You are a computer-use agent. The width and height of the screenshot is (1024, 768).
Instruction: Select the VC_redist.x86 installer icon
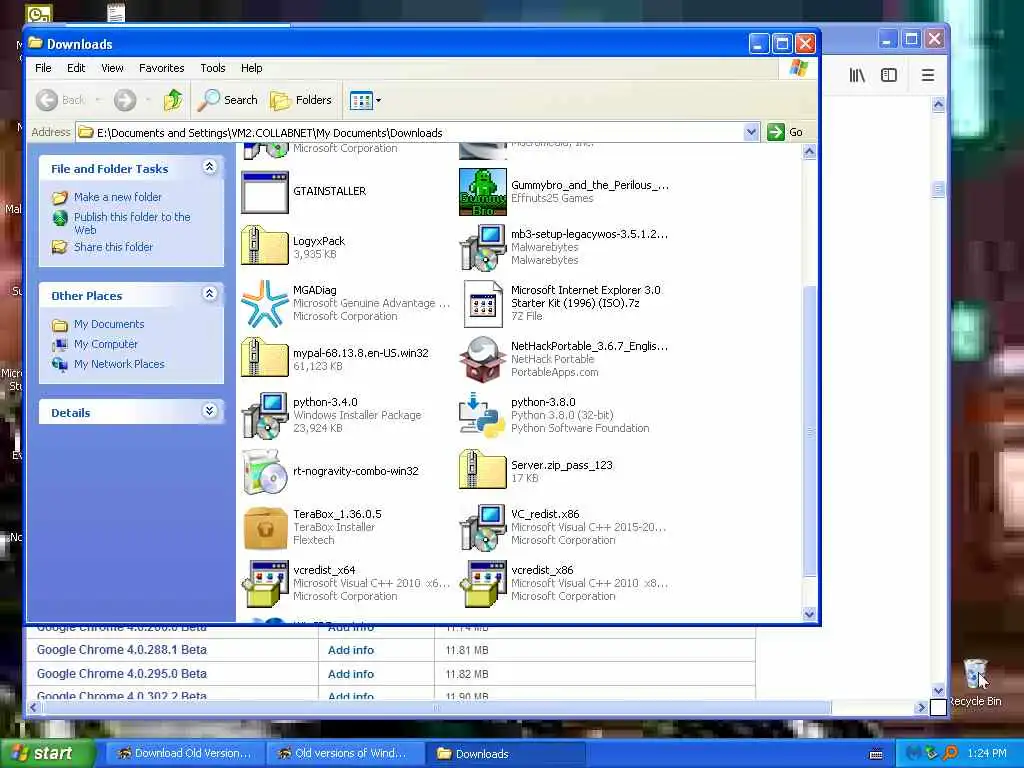[483, 528]
